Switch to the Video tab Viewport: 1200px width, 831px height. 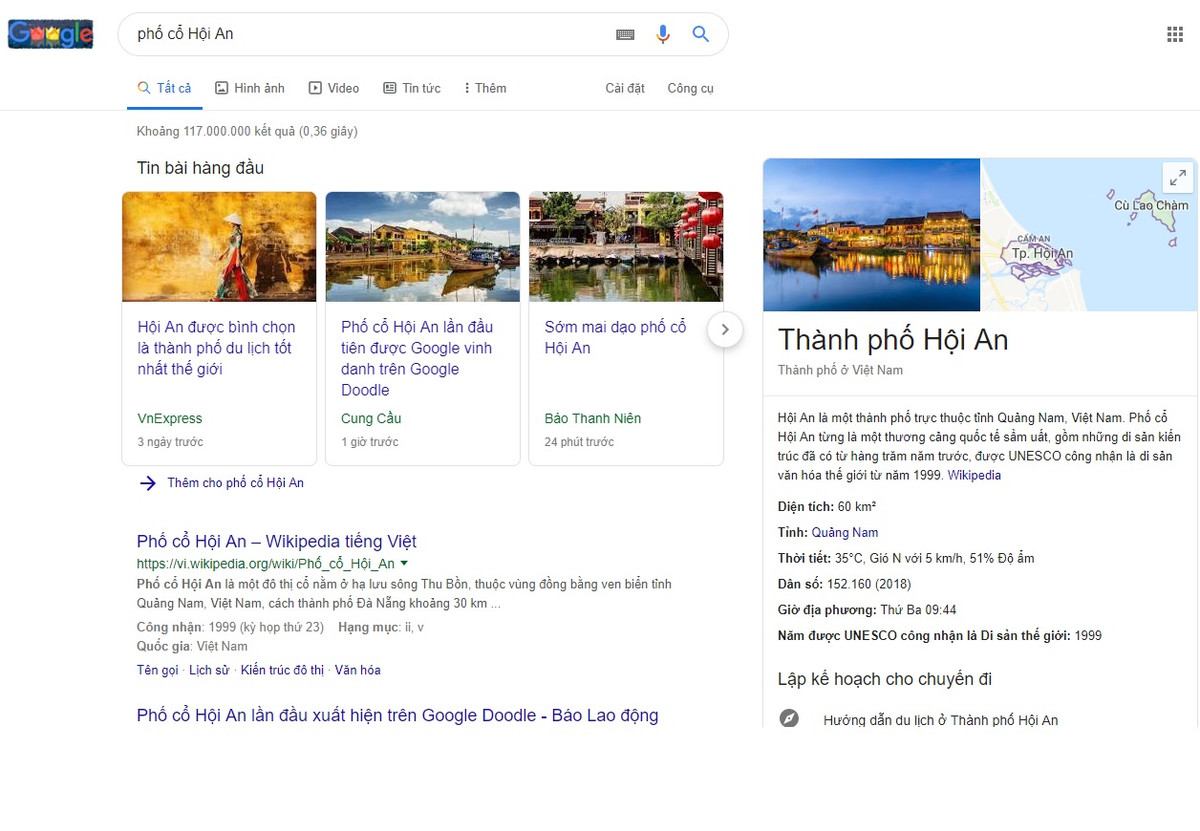(x=334, y=88)
